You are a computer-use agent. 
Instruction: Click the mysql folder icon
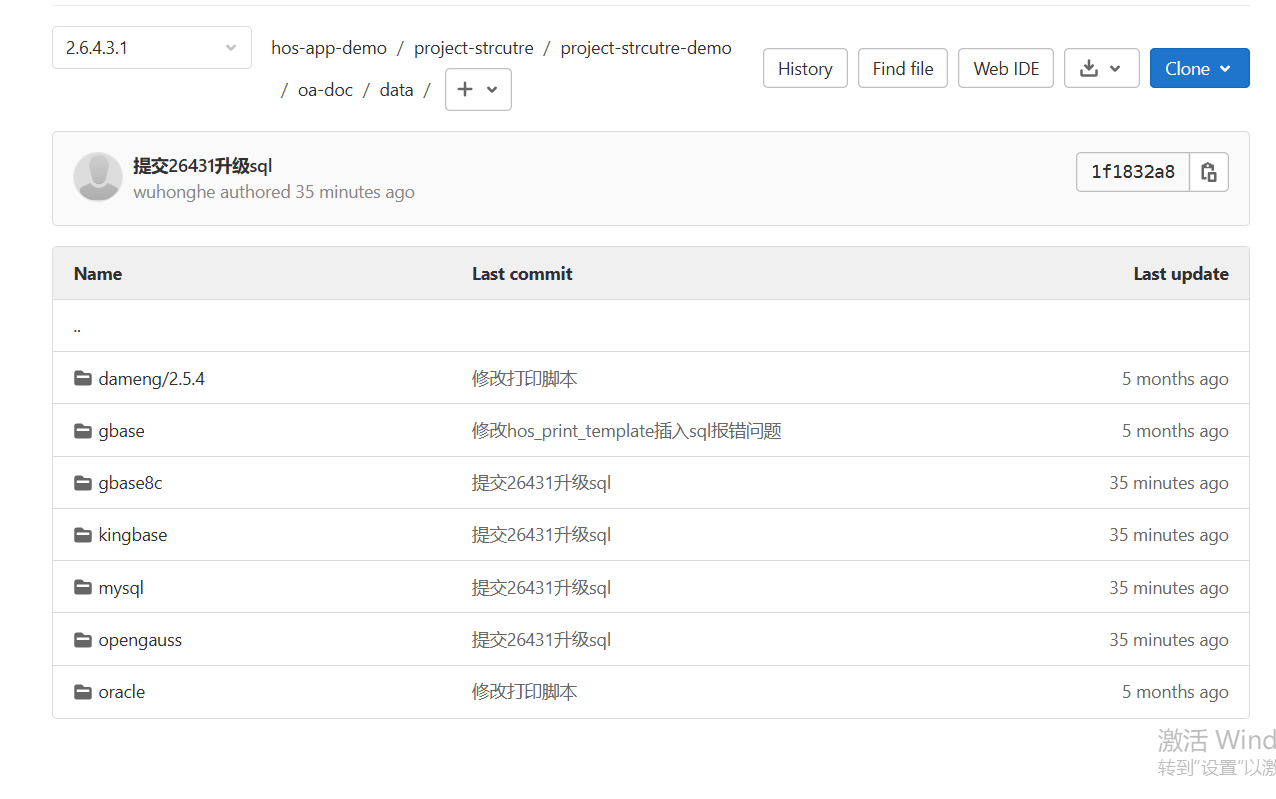click(83, 588)
